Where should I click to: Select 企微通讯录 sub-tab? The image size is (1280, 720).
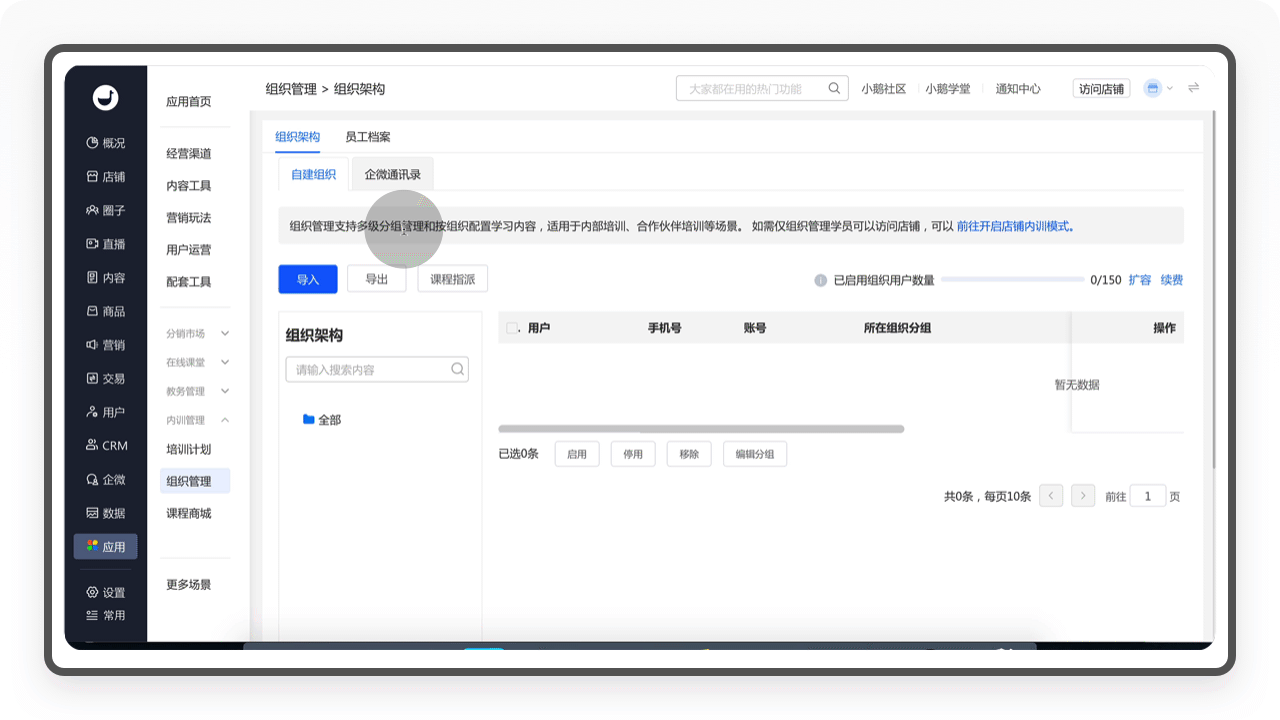(392, 174)
